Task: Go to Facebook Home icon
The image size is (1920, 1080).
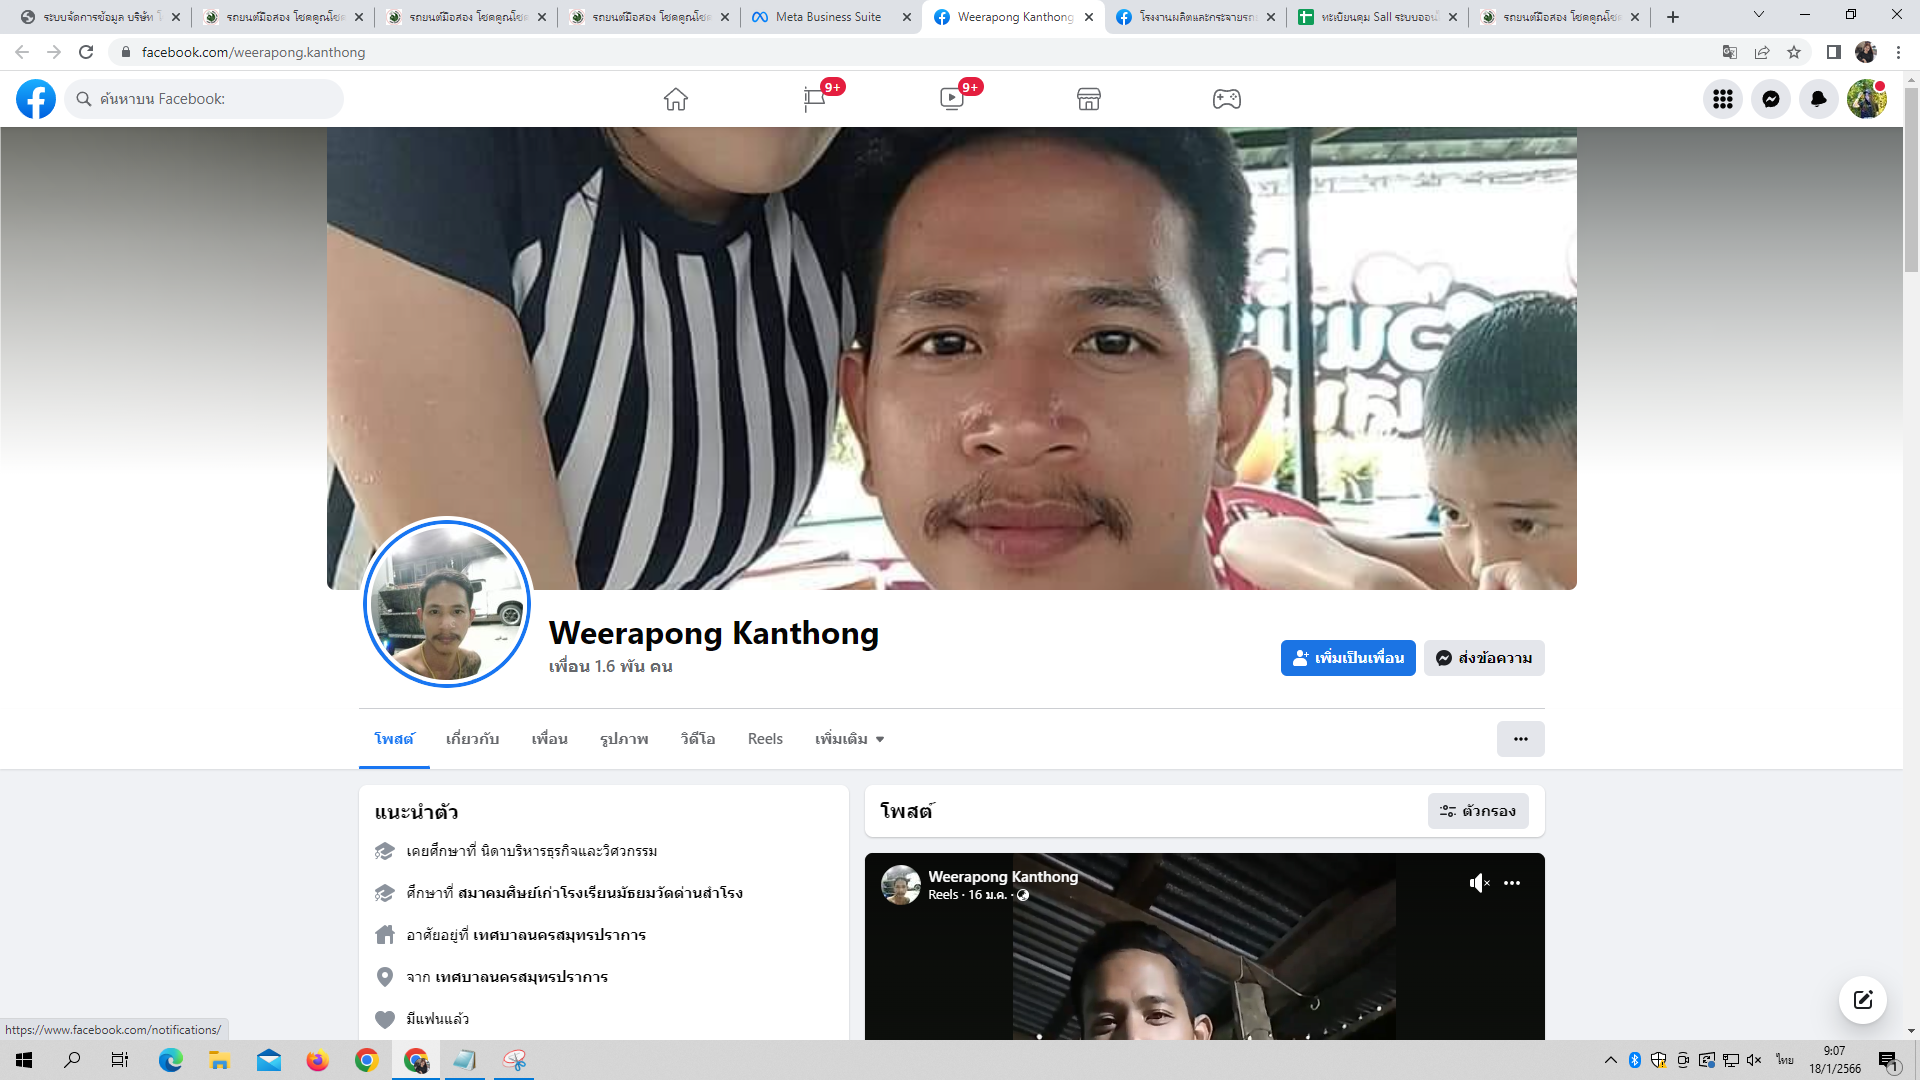Action: point(676,99)
